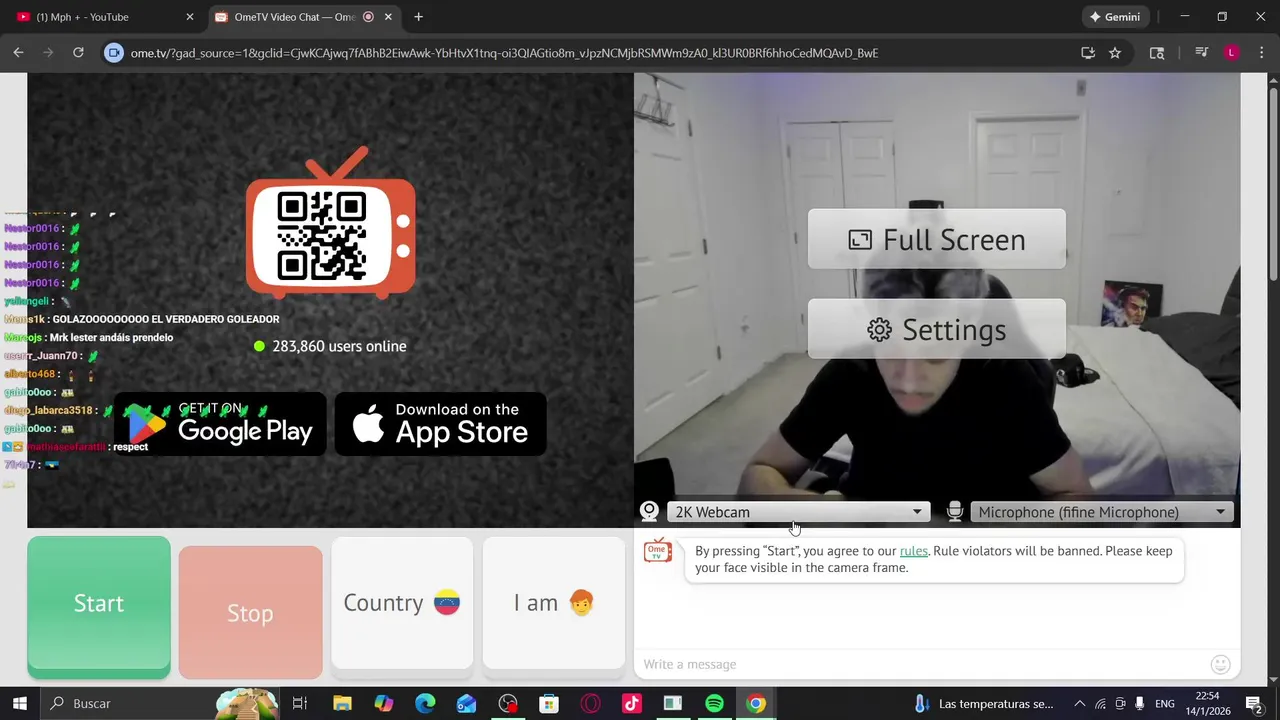The image size is (1280, 720).
Task: Open Copilot from the taskbar
Action: pos(384,703)
